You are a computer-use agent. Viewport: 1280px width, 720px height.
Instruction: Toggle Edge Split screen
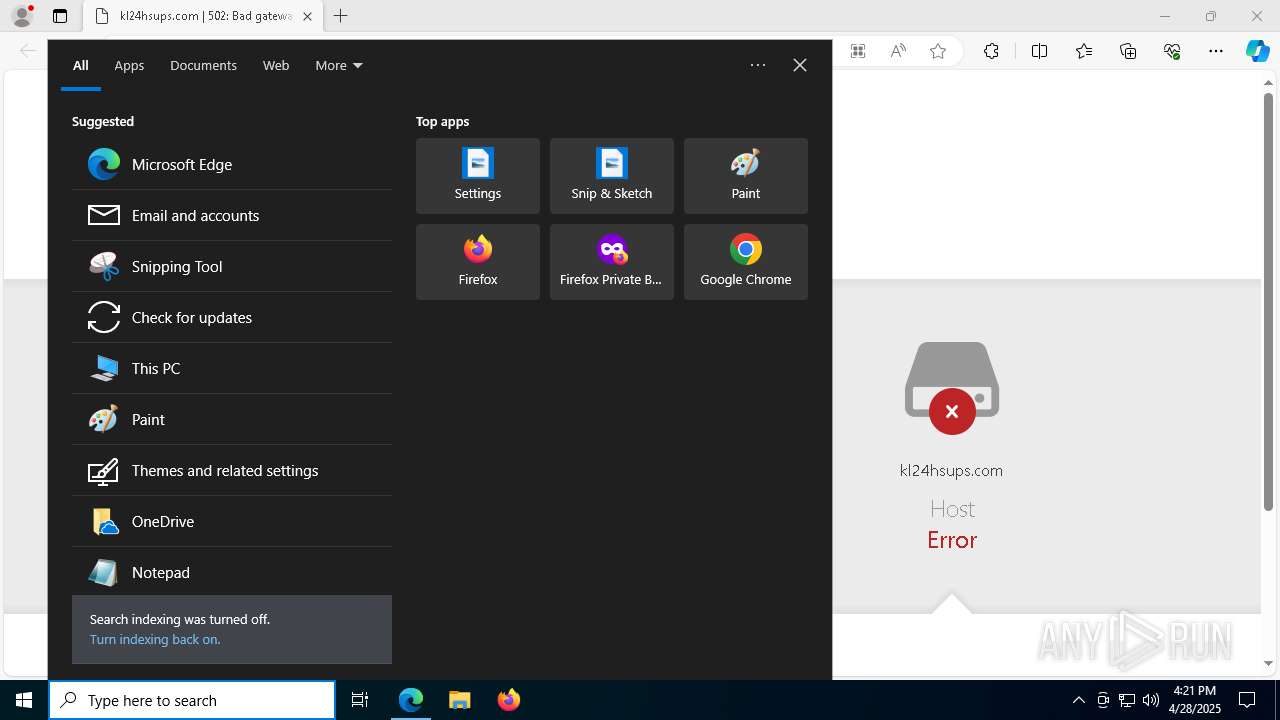coord(1039,51)
